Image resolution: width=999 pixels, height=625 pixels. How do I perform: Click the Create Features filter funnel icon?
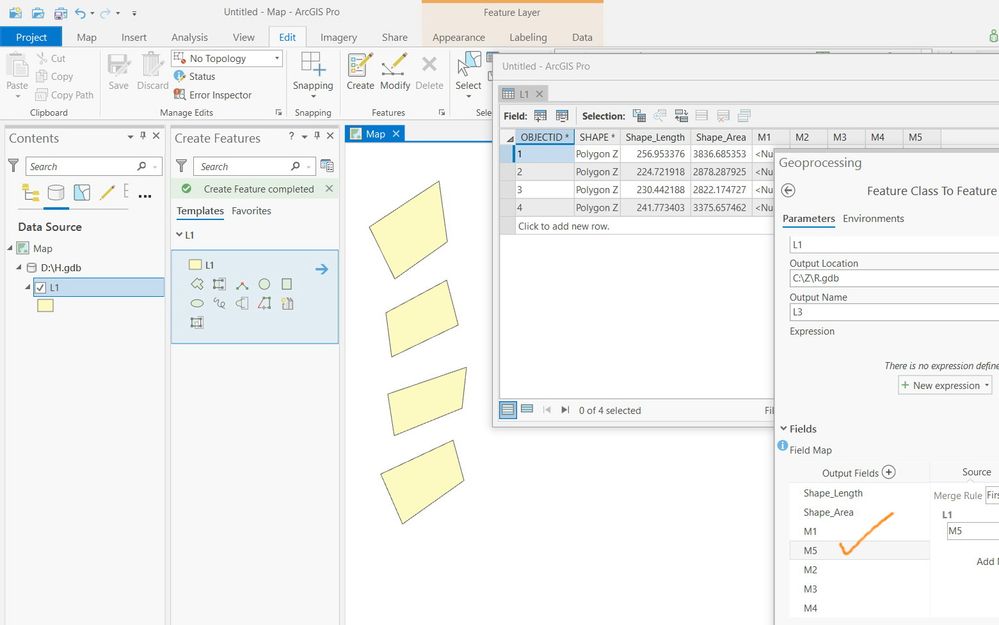(x=182, y=166)
